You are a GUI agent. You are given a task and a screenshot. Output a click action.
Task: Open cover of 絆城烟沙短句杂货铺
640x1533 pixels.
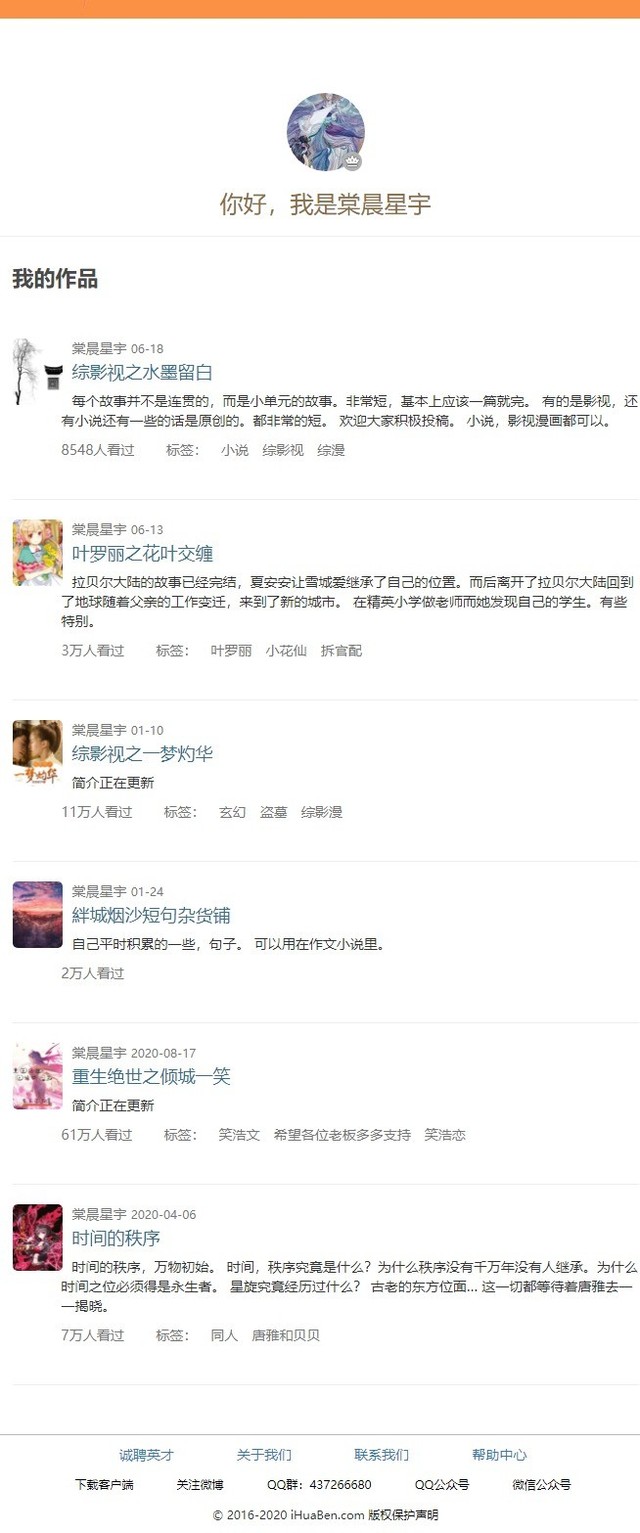click(x=37, y=914)
